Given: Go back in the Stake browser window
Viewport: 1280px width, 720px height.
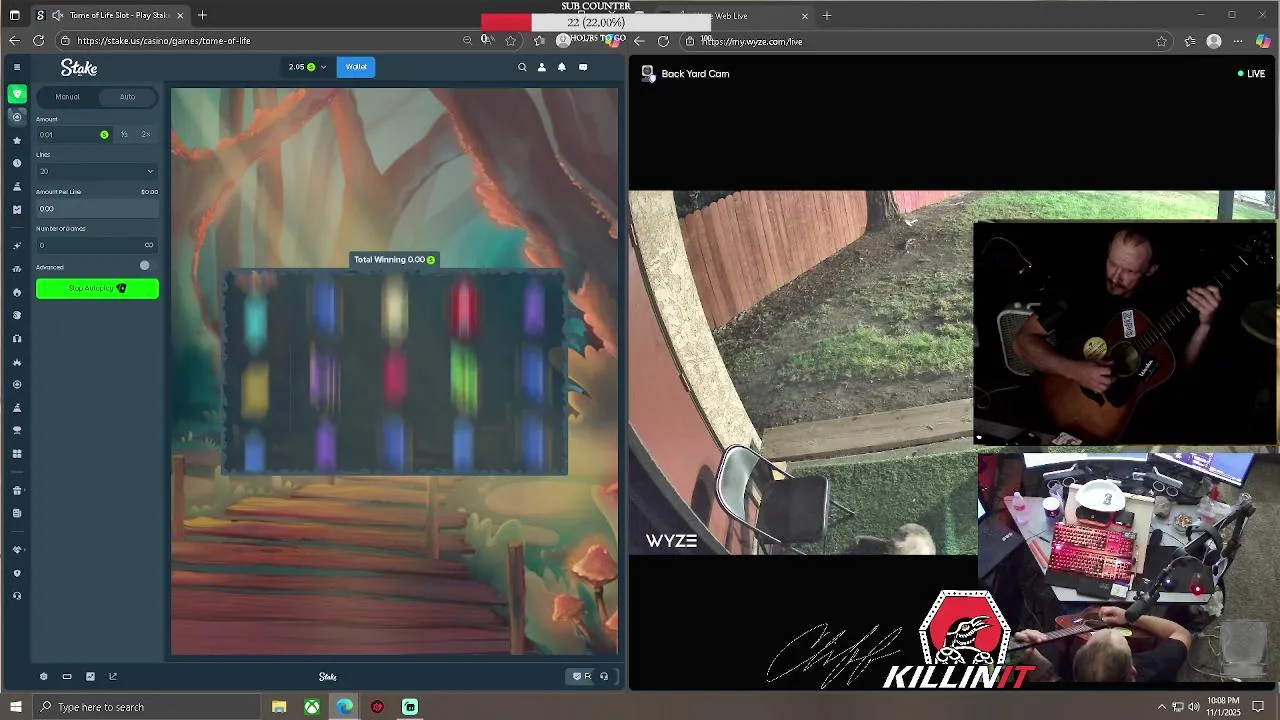Looking at the screenshot, I should tap(14, 40).
